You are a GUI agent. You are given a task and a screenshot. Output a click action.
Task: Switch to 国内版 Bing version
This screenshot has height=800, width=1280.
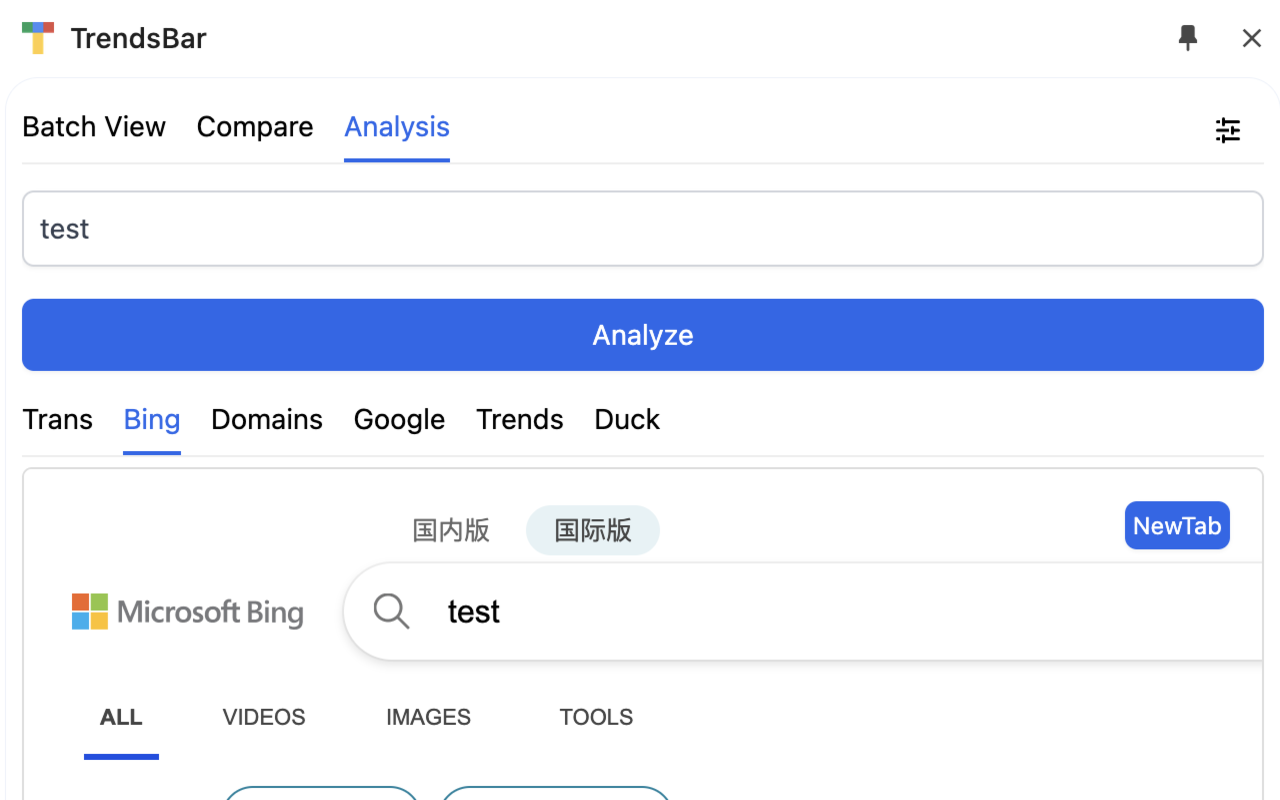[451, 530]
